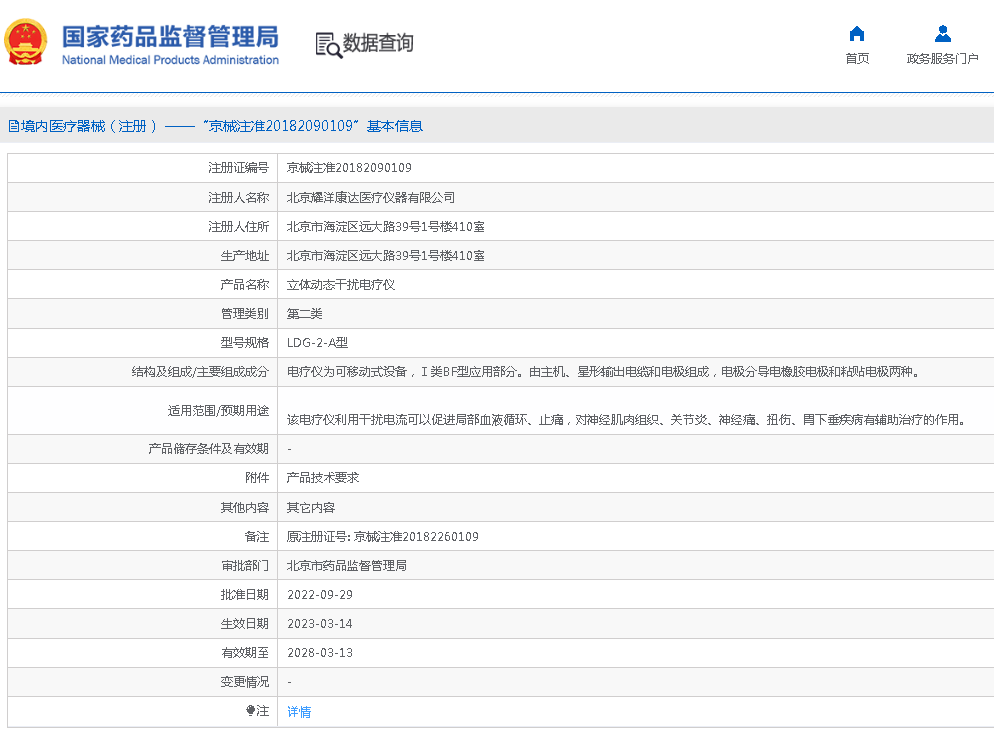This screenshot has height=731, width=994.
Task: Click product name 立体动态干扰电疗仪
Action: pyautogui.click(x=341, y=285)
